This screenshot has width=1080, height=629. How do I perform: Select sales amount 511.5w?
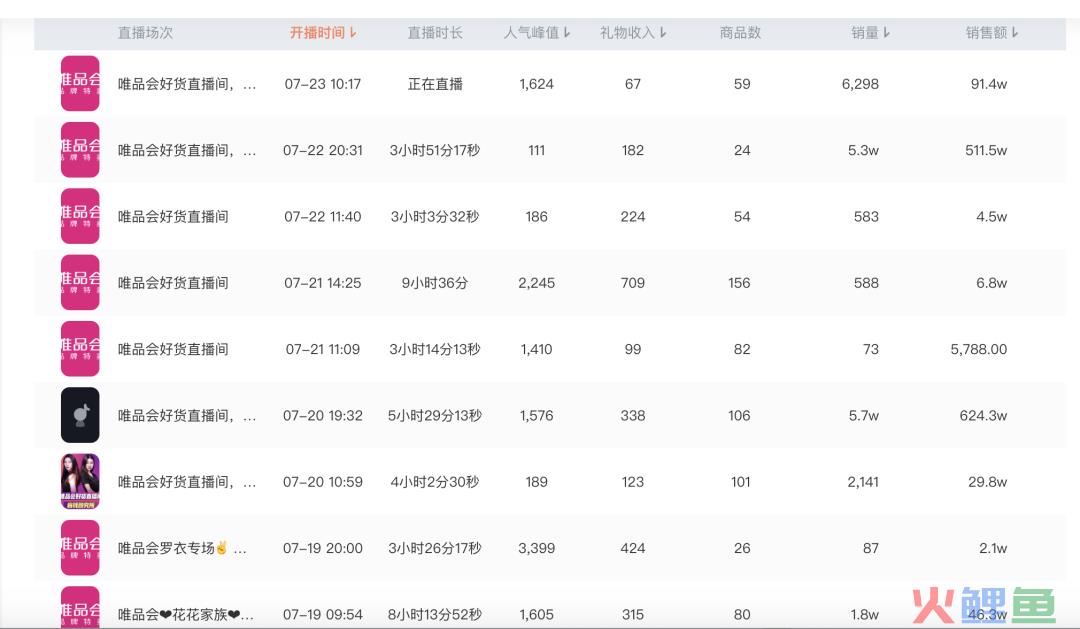tap(986, 150)
